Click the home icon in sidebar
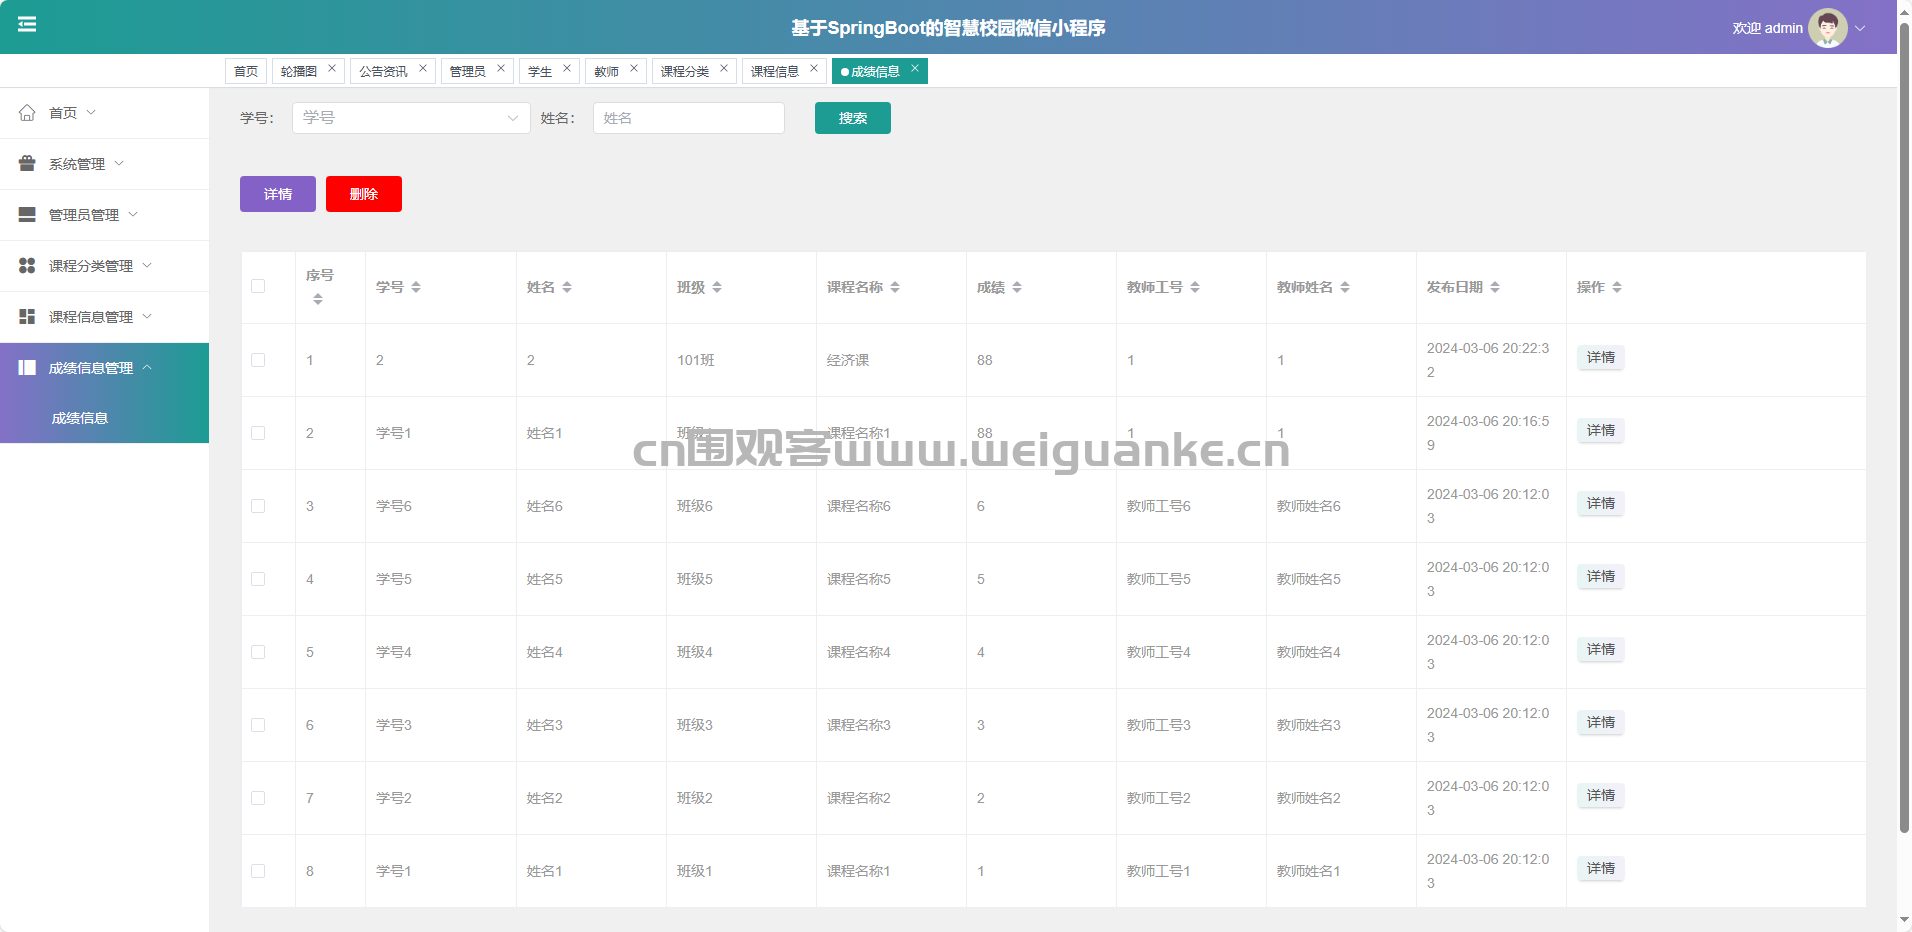Image resolution: width=1912 pixels, height=932 pixels. tap(27, 113)
